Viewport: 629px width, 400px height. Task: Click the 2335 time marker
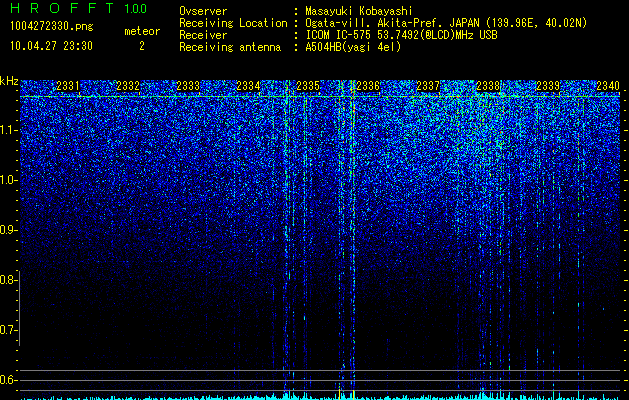click(x=308, y=86)
